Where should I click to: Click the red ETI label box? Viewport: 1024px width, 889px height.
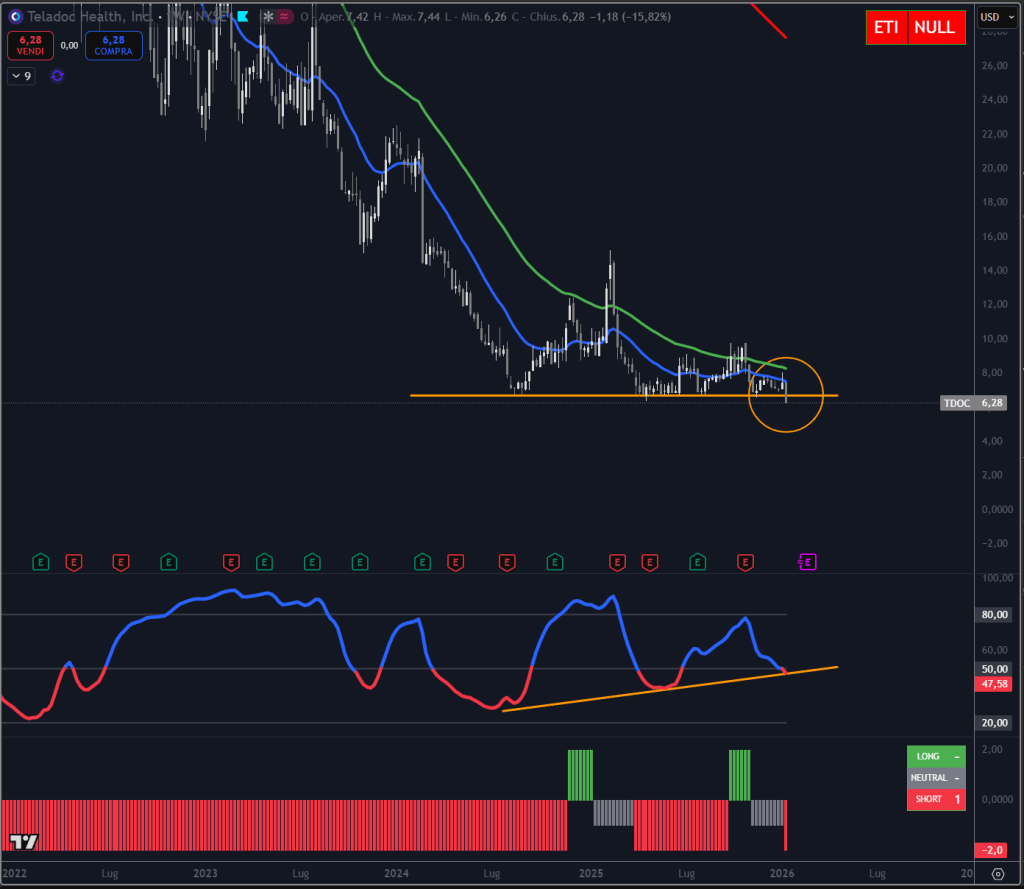tap(886, 28)
